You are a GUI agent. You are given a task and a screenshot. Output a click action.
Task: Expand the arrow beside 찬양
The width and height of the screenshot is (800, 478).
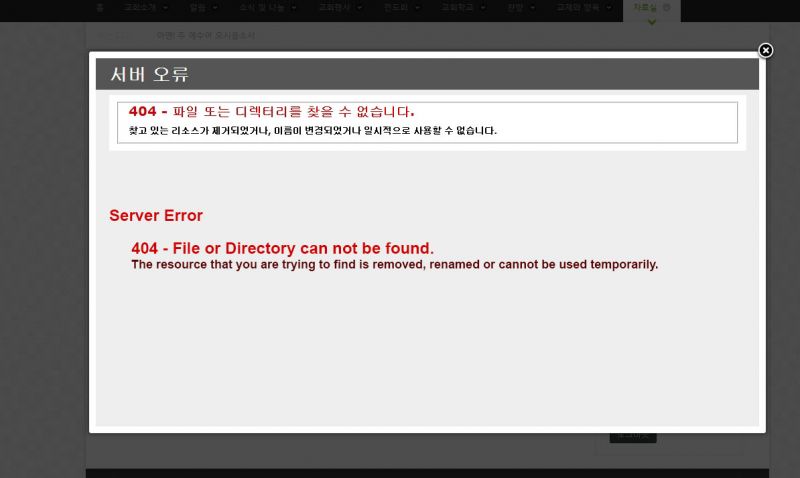[533, 8]
